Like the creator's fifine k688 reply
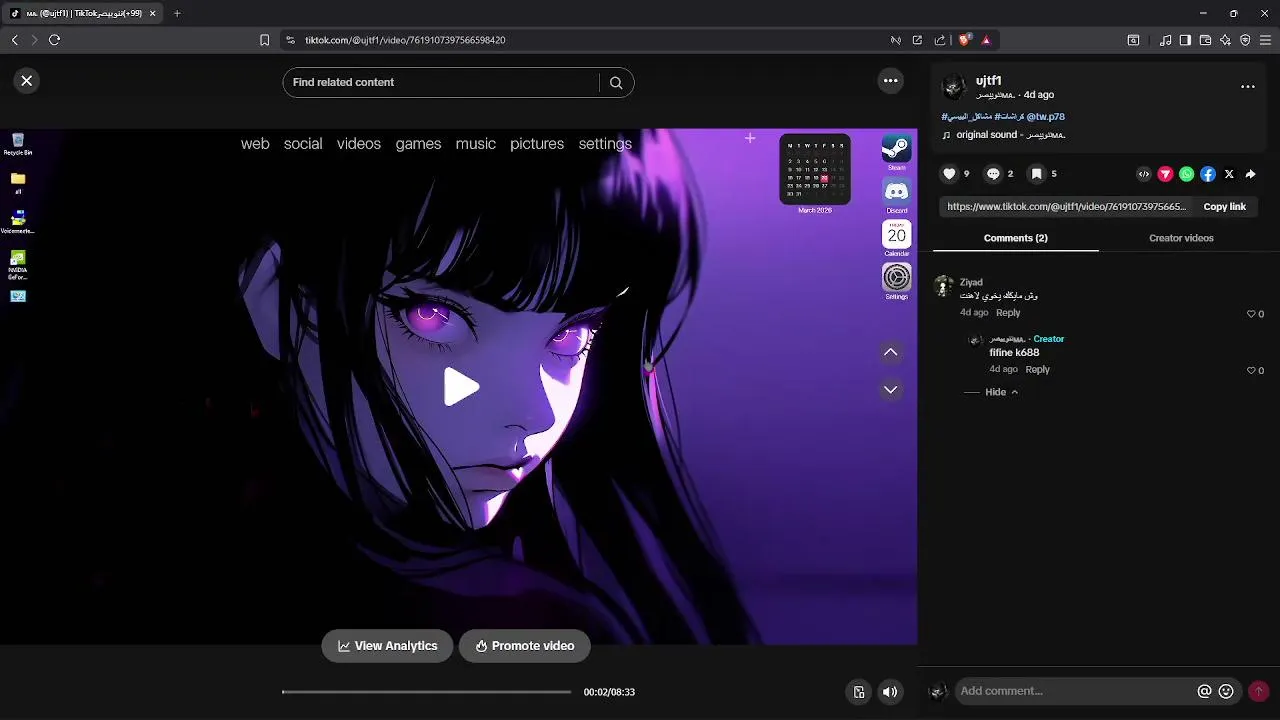Screen dimensions: 1280x720 (1250, 370)
